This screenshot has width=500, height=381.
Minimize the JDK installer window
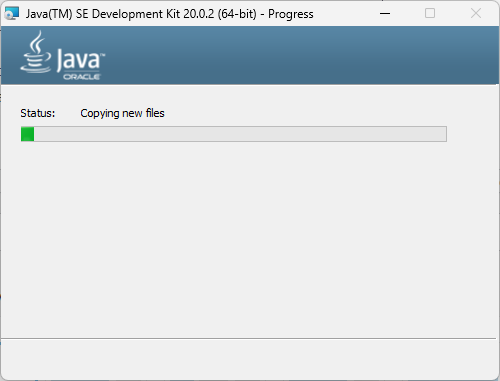point(385,14)
